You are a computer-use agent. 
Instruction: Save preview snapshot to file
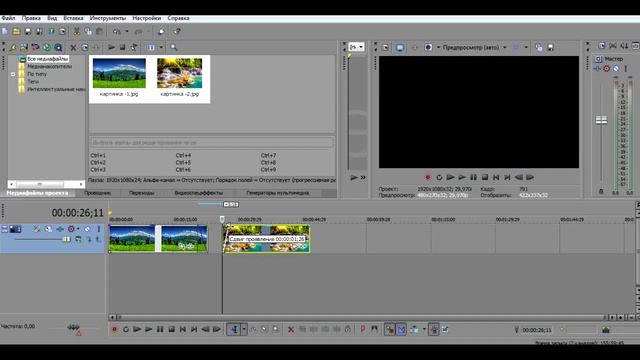(550, 47)
